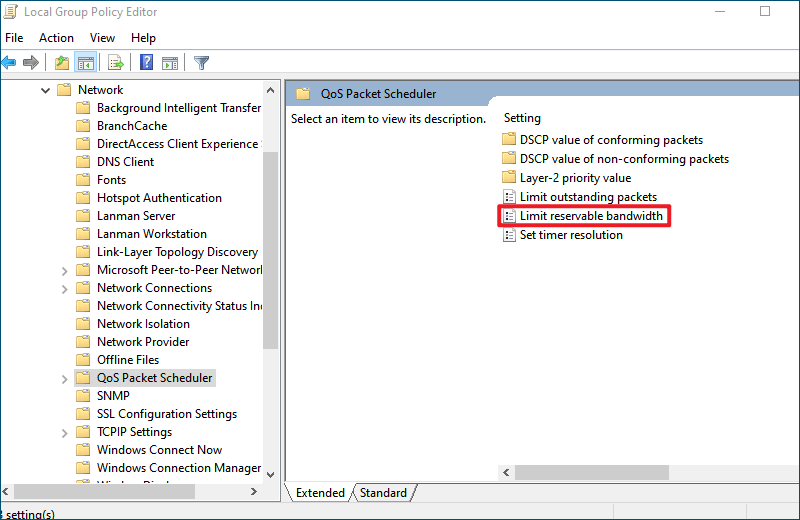Select Lanman Workstation tree item

[x=152, y=234]
